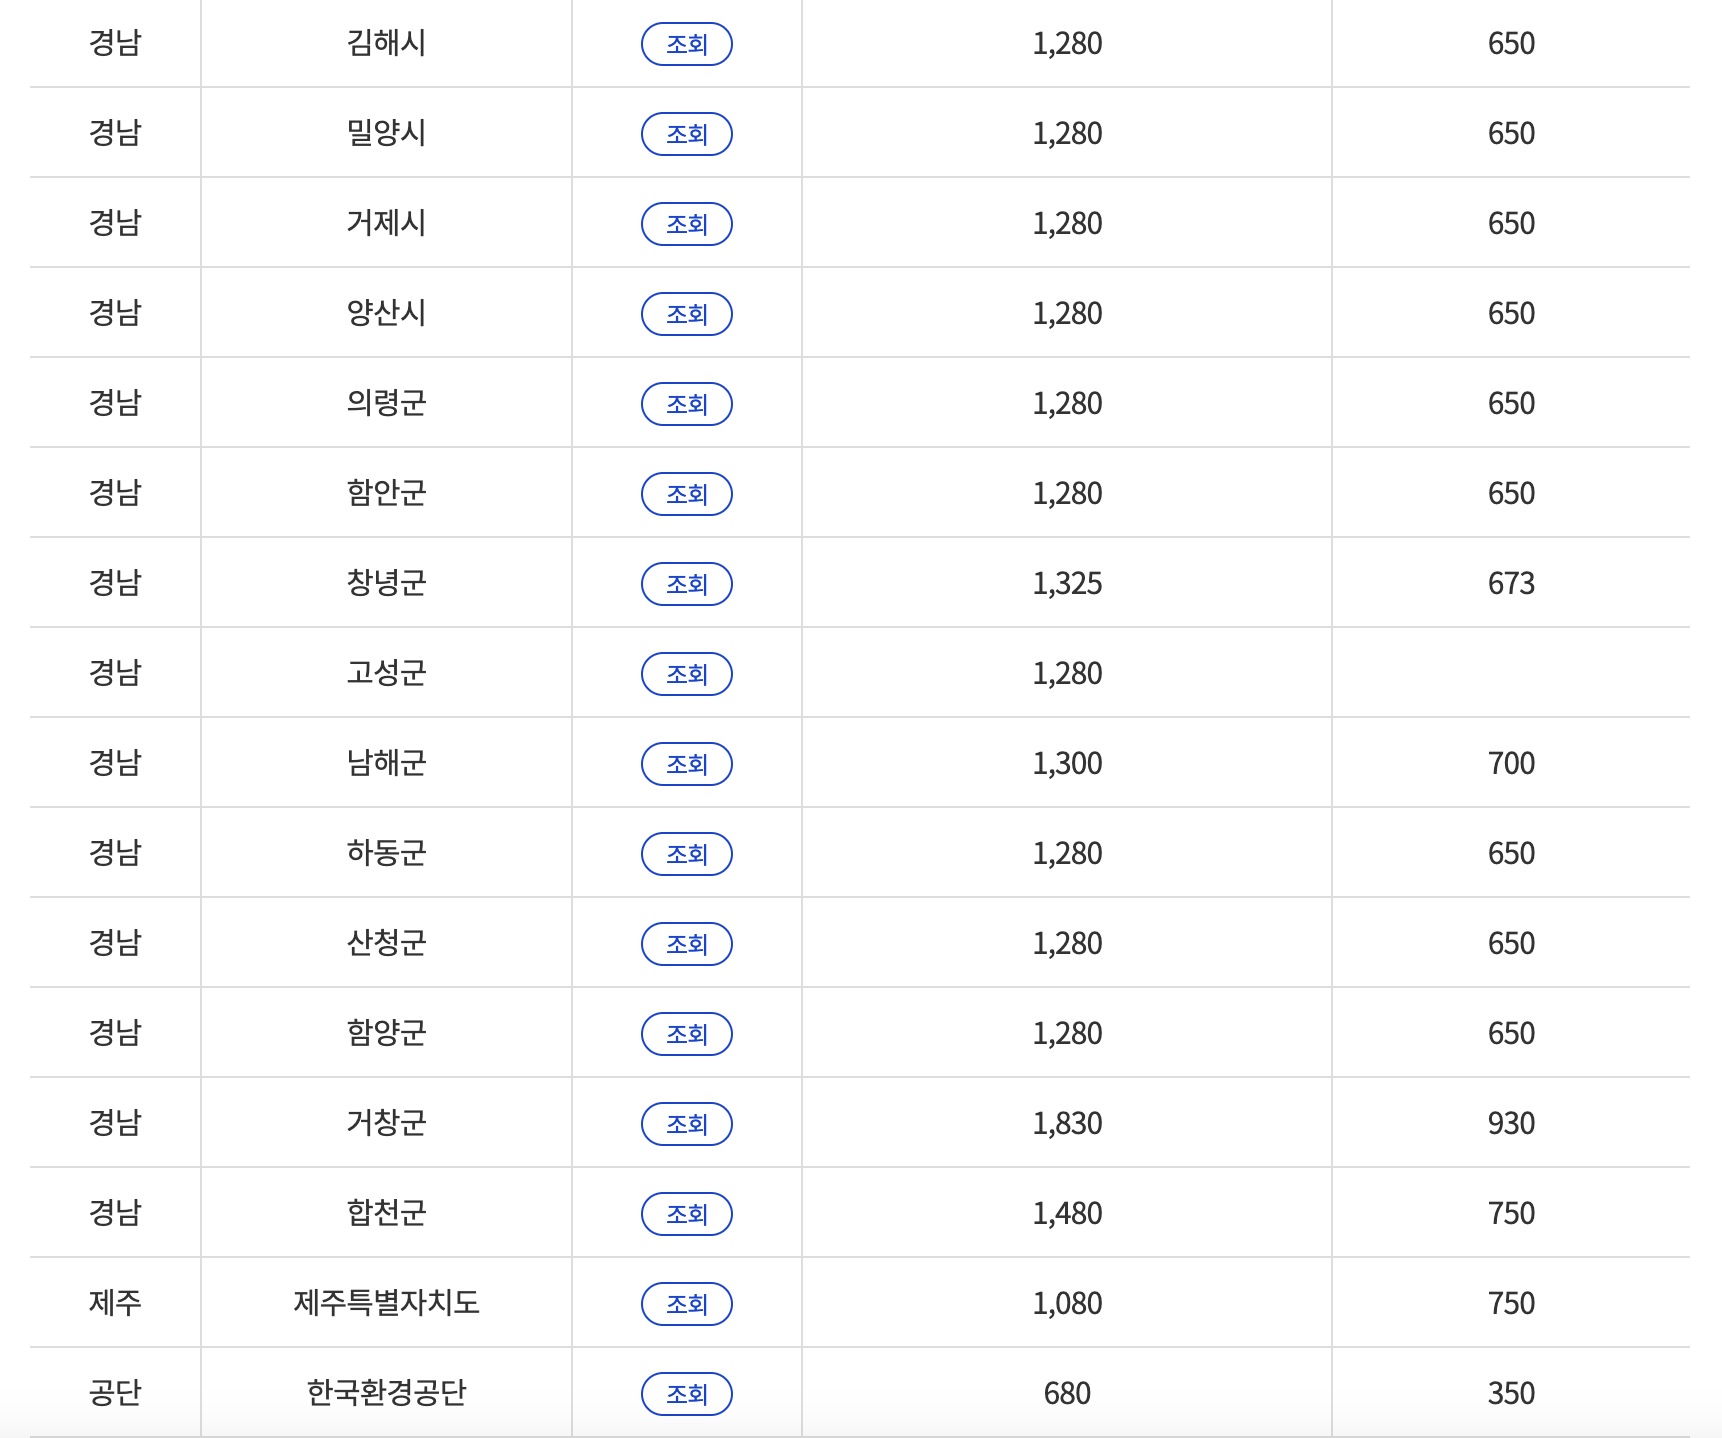Click the 650 value for 거제시
Viewport: 1722px width, 1438px height.
point(1511,223)
